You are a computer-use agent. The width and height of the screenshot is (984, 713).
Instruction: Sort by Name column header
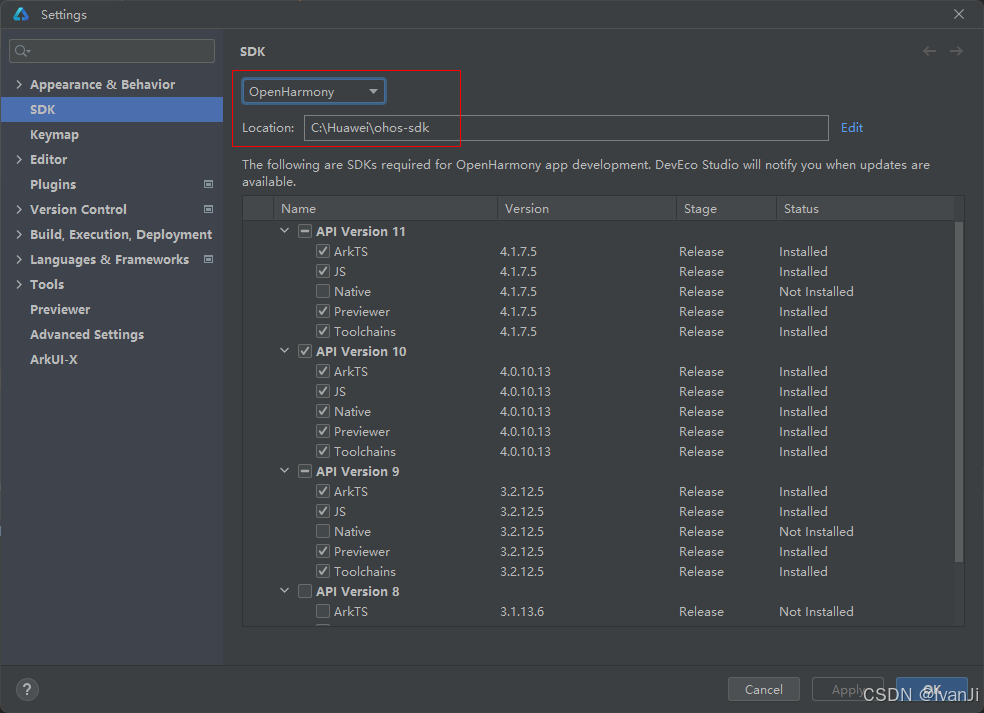tap(385, 209)
